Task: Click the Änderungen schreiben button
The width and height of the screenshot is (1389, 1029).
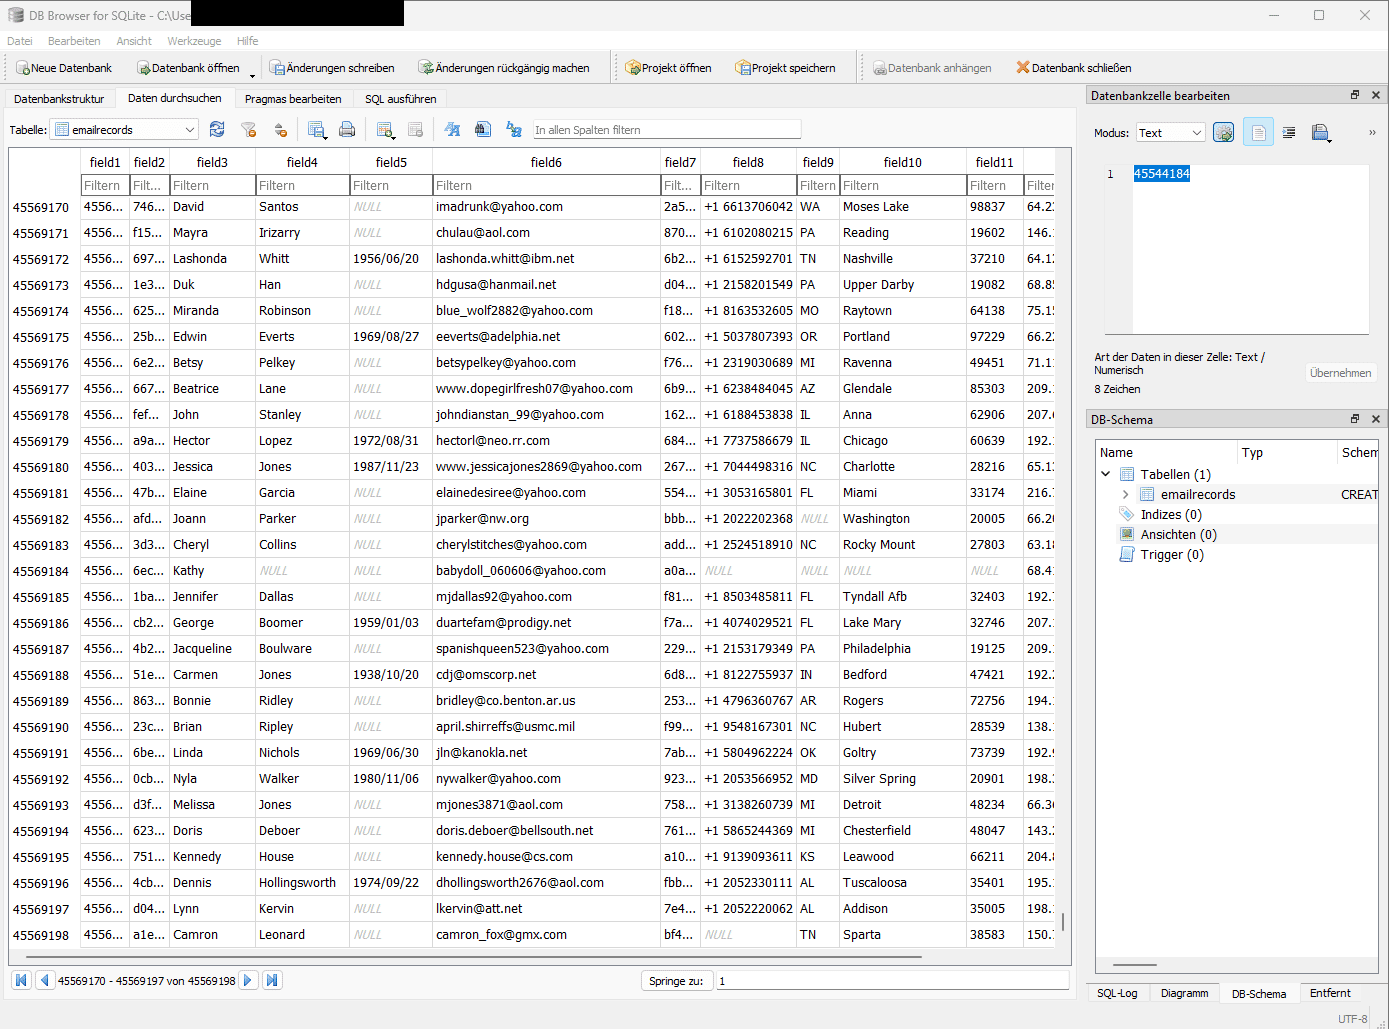Action: click(333, 67)
